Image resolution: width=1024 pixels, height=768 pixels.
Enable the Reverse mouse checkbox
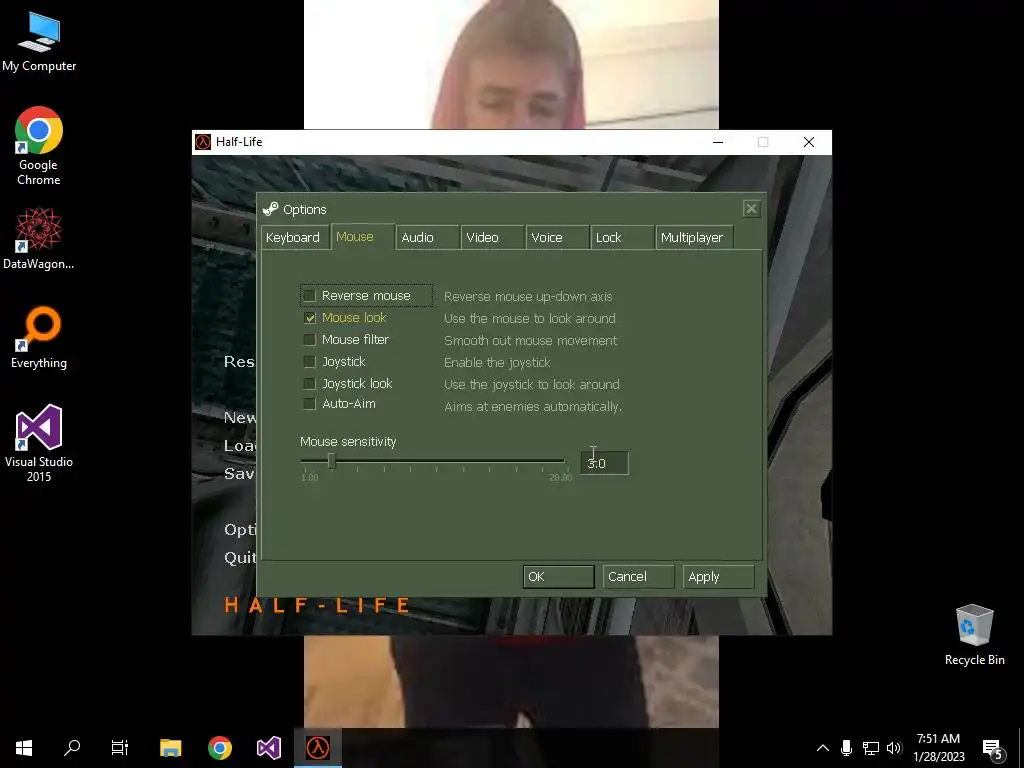[x=310, y=296]
